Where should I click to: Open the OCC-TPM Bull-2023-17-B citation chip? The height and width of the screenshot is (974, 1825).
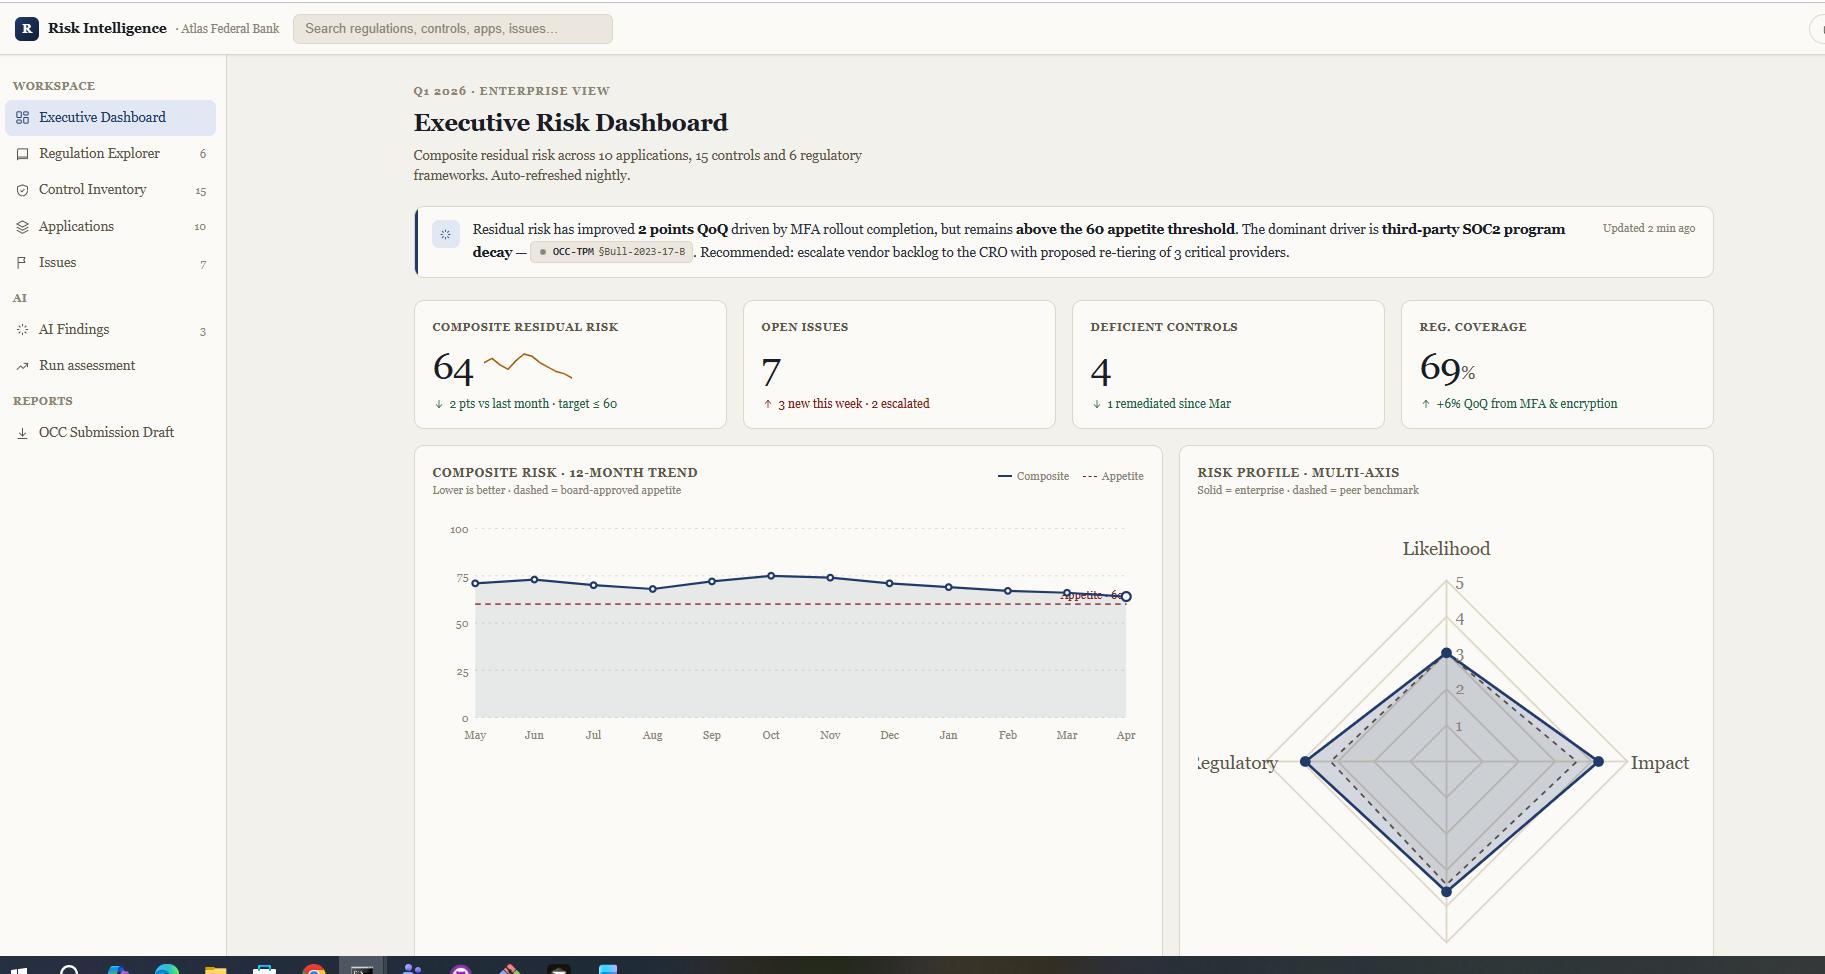(611, 252)
